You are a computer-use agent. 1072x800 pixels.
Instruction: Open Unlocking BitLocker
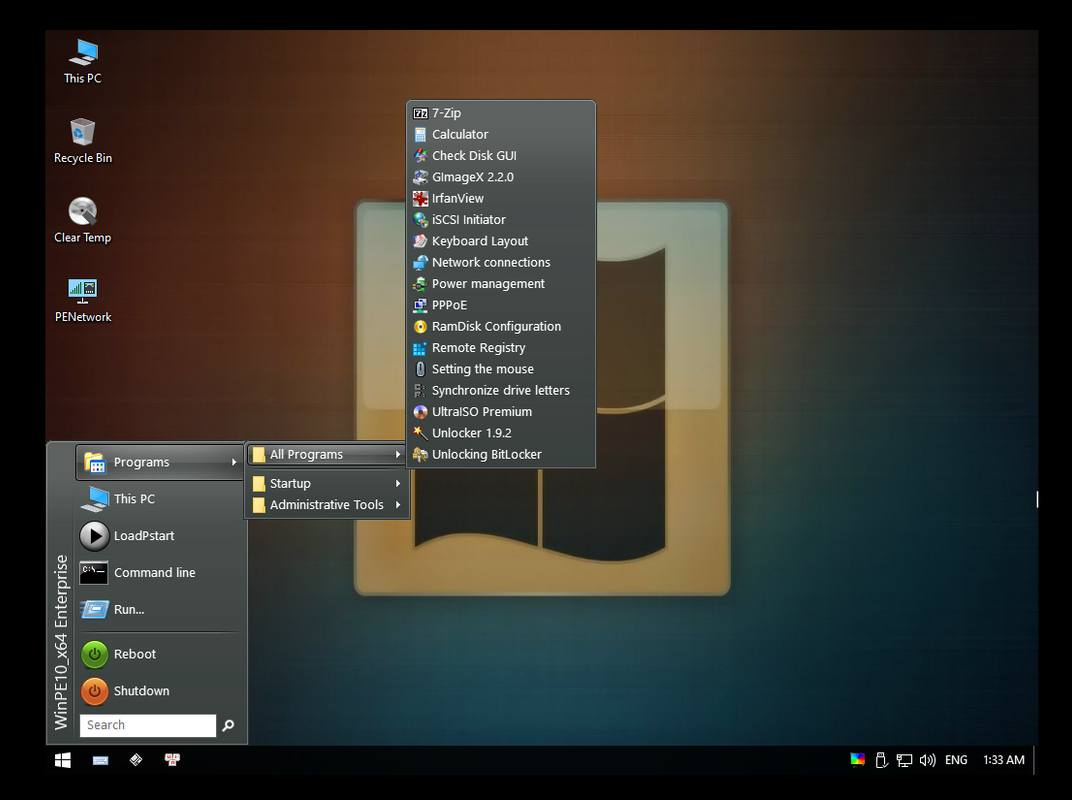pos(500,455)
